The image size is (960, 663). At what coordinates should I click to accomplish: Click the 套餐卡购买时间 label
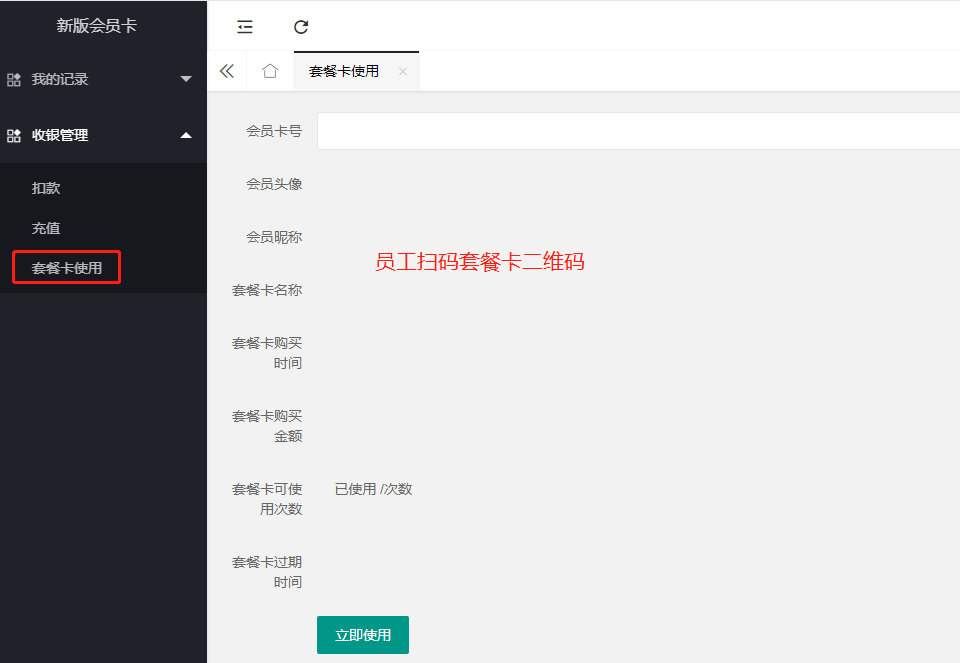point(267,353)
